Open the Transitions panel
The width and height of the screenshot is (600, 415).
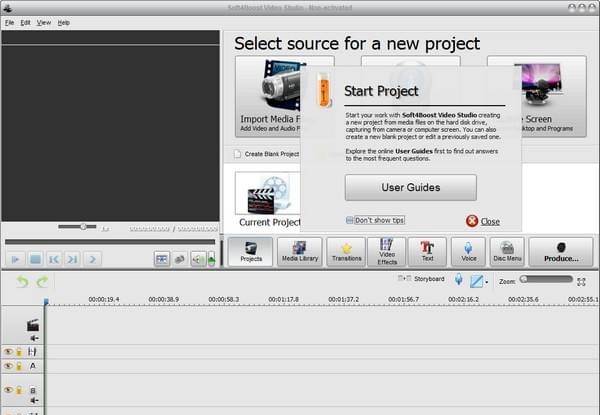[346, 252]
